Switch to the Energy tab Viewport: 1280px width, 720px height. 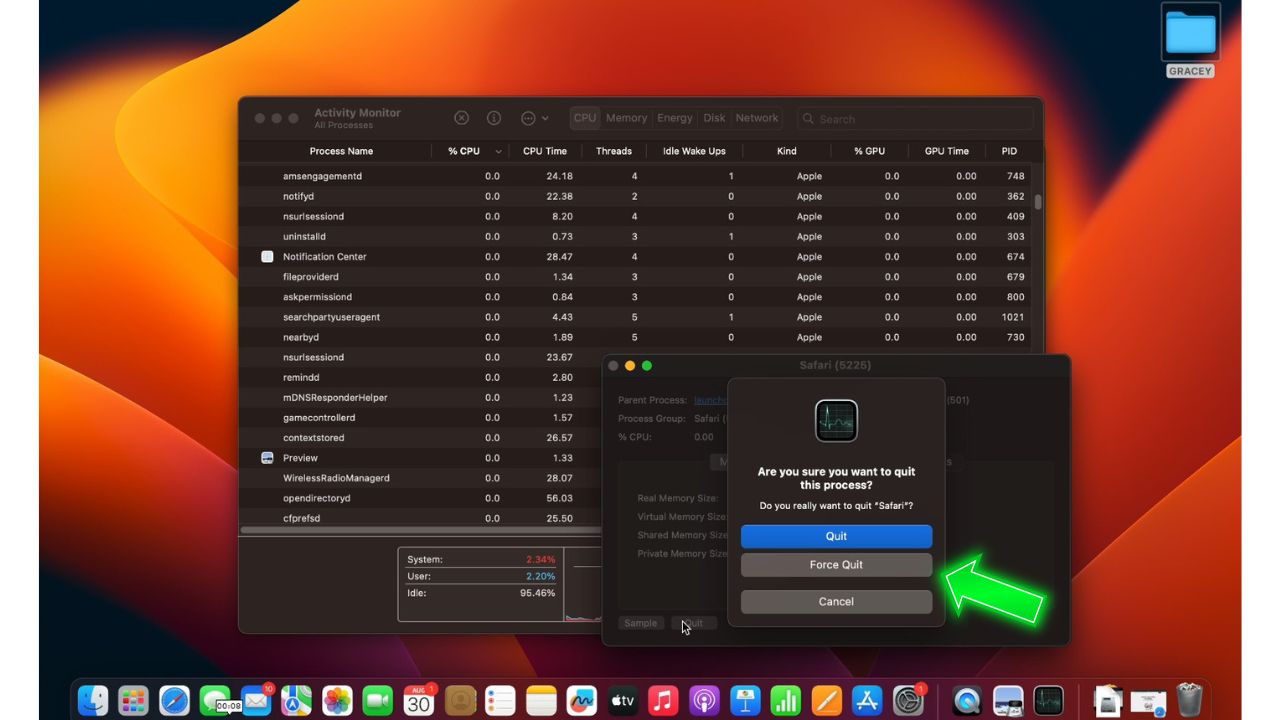[674, 118]
